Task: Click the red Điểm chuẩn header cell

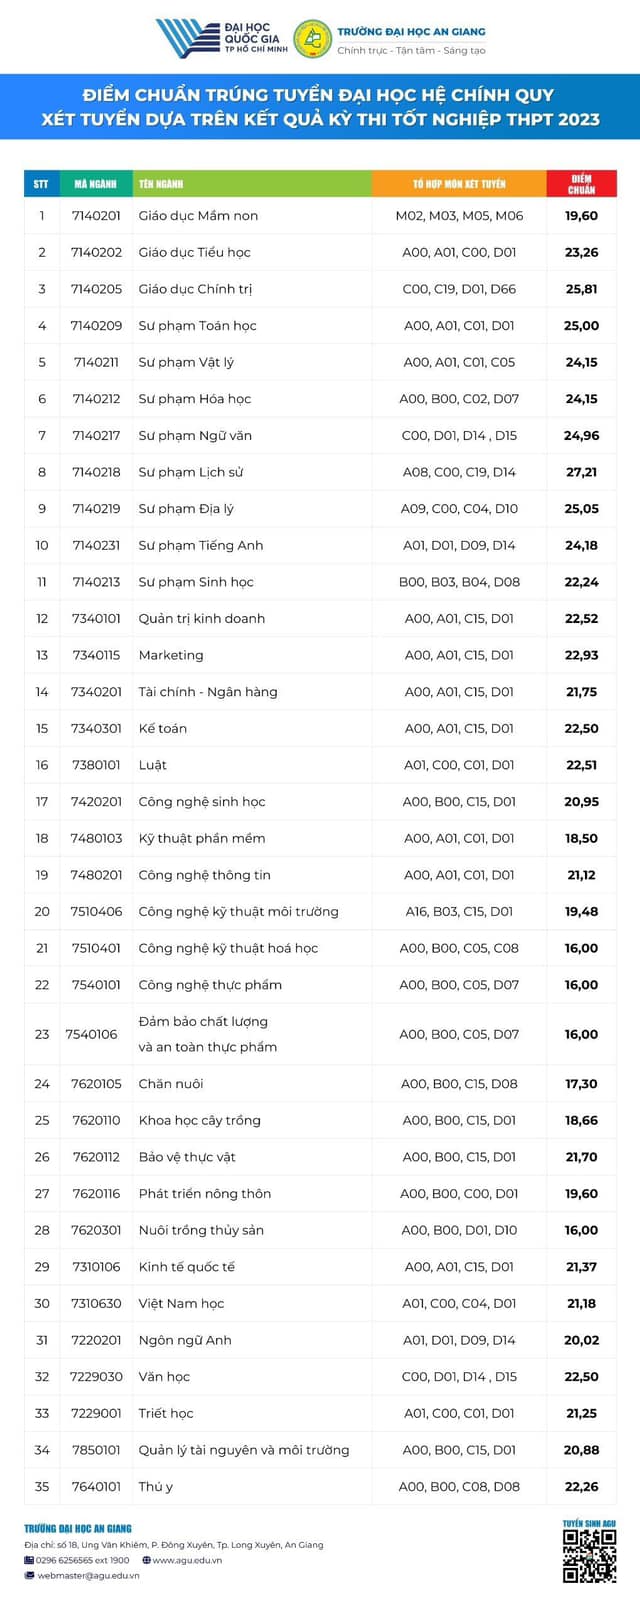Action: (x=581, y=184)
